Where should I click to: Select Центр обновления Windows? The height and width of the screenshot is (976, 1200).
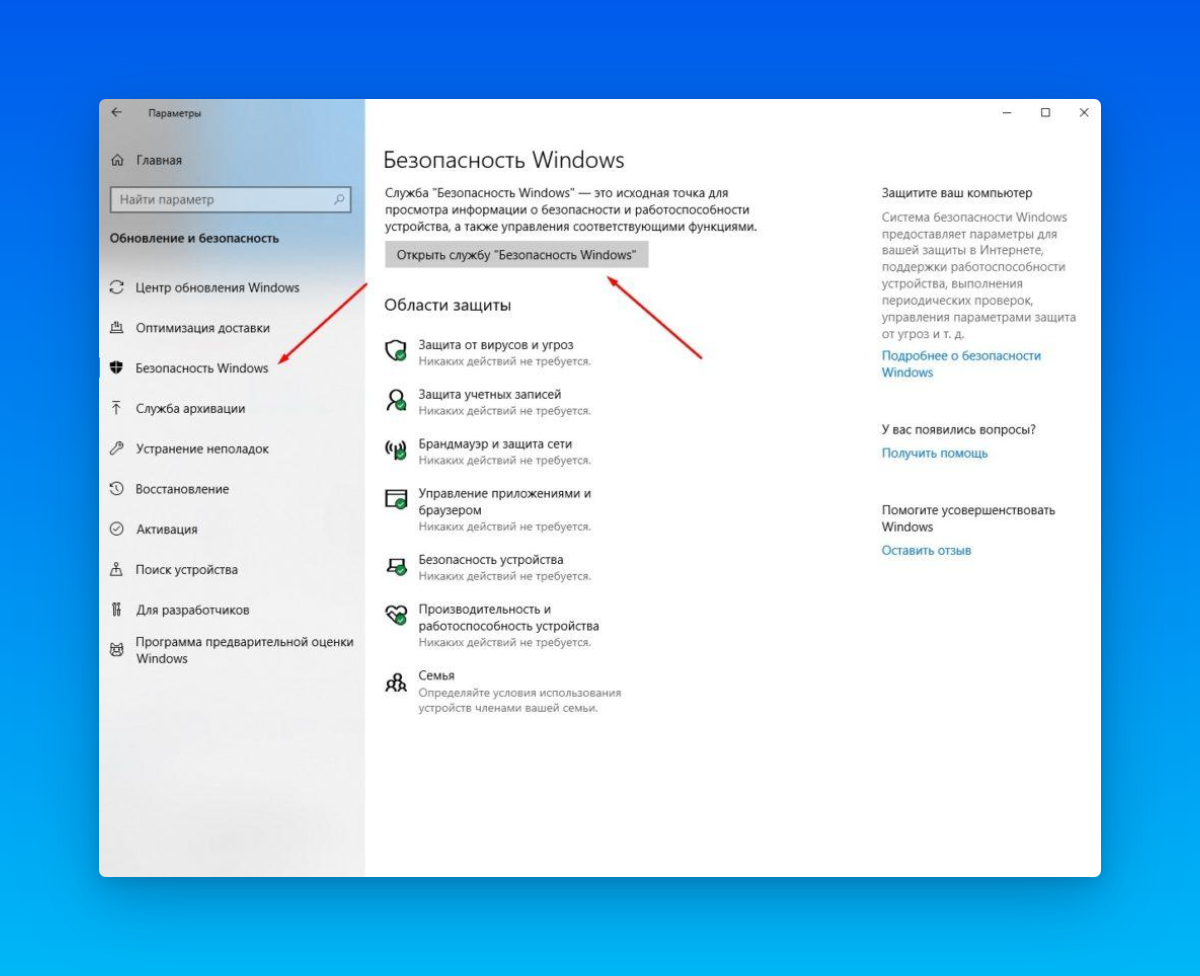click(218, 287)
